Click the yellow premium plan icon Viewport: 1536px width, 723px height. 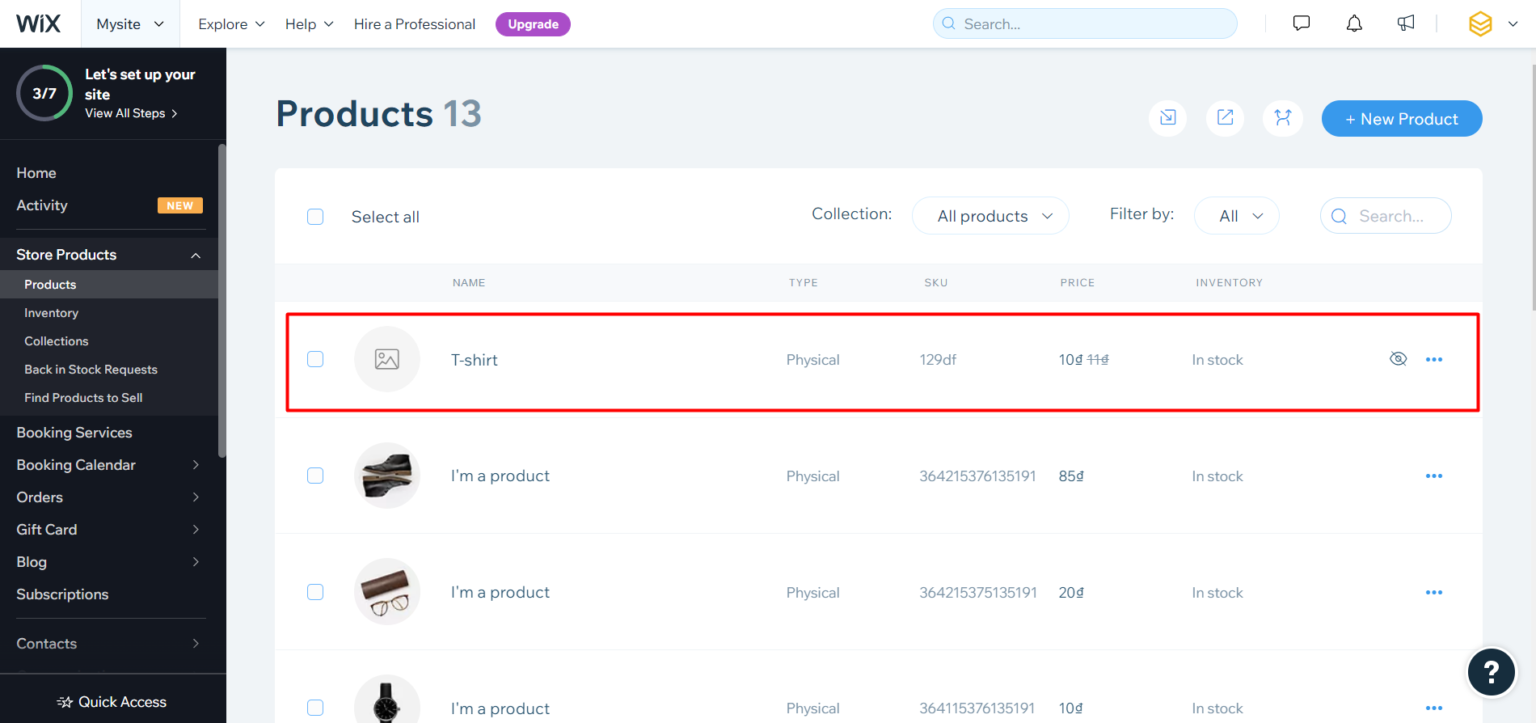1480,23
